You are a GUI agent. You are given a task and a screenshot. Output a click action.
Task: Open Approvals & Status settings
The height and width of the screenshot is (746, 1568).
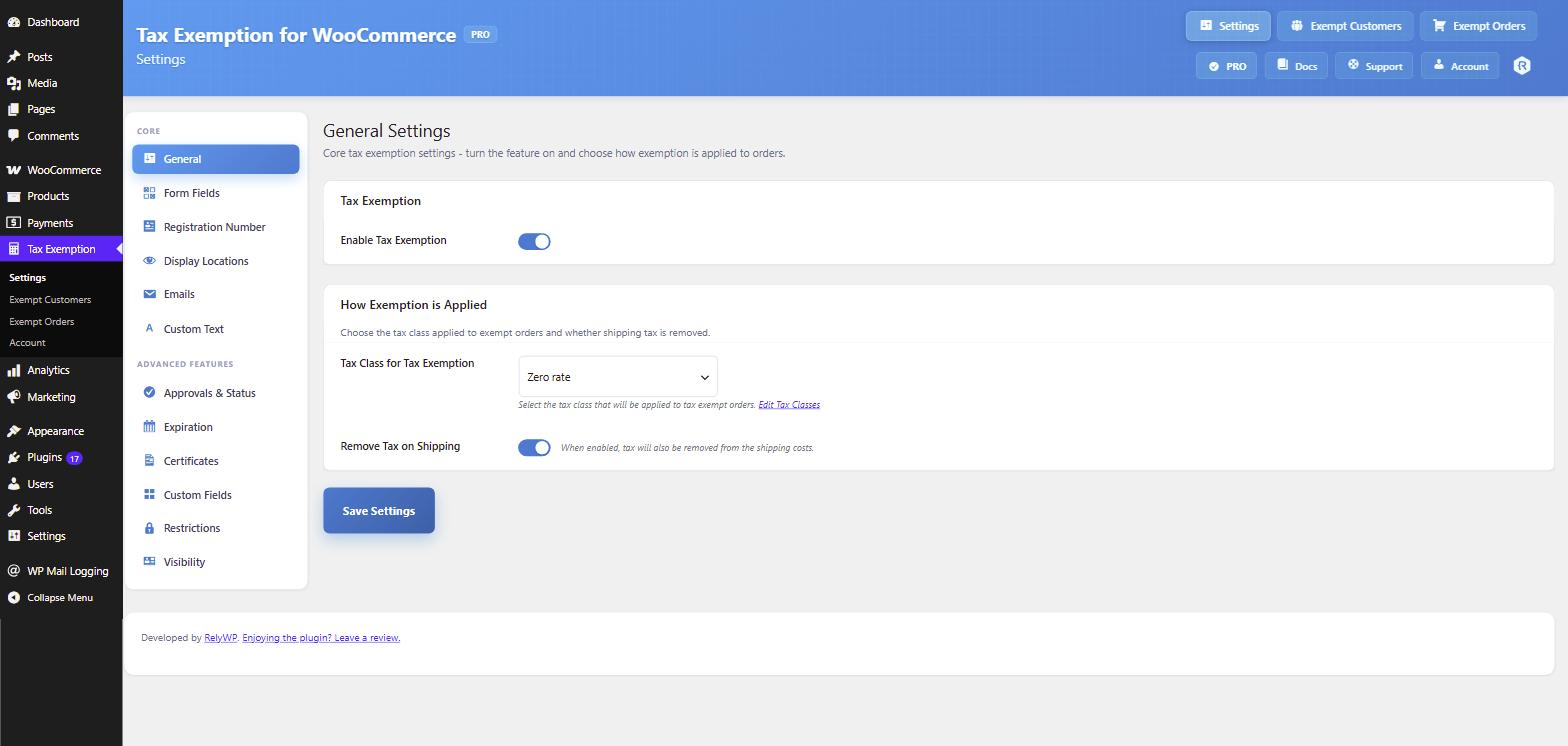pos(216,393)
